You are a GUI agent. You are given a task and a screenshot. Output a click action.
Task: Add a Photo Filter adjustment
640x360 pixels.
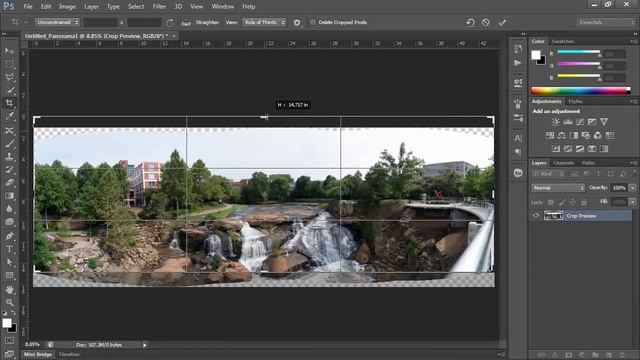[x=586, y=135]
